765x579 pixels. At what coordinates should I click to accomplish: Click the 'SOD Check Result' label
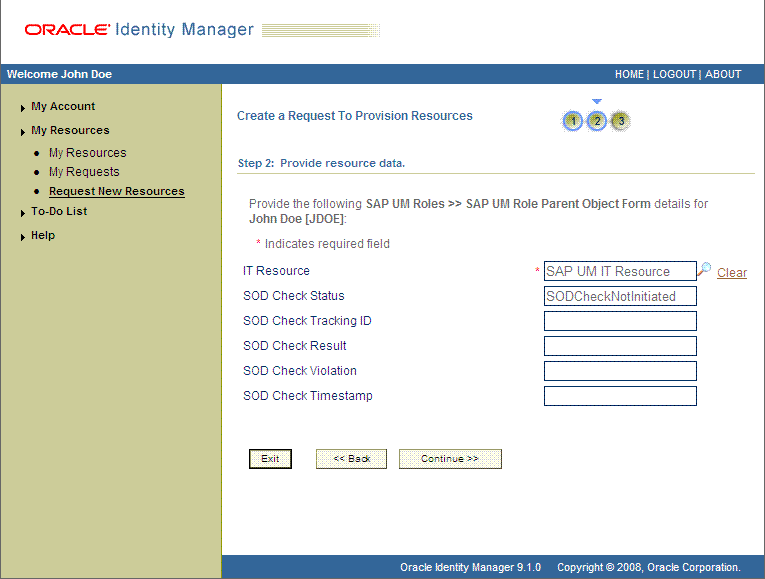(x=295, y=345)
